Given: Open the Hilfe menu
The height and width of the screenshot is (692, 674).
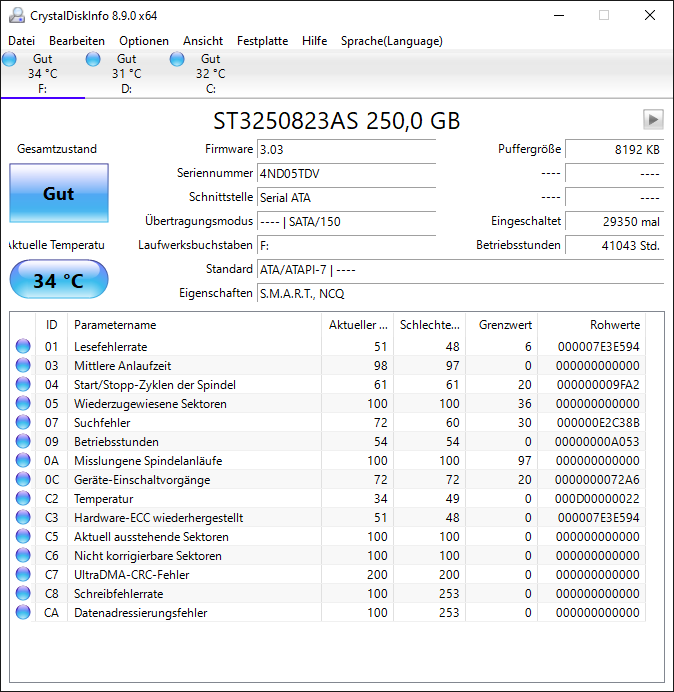Looking at the screenshot, I should [x=314, y=41].
